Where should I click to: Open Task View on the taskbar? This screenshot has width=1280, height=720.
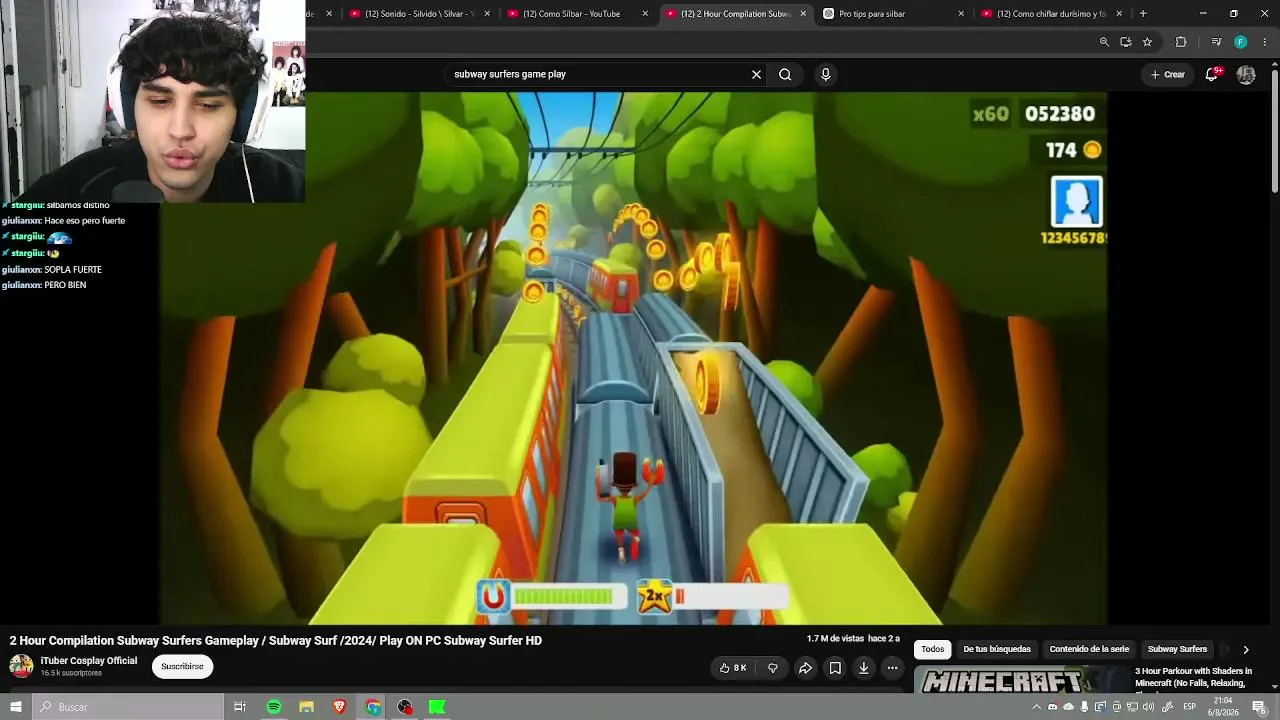coord(240,707)
